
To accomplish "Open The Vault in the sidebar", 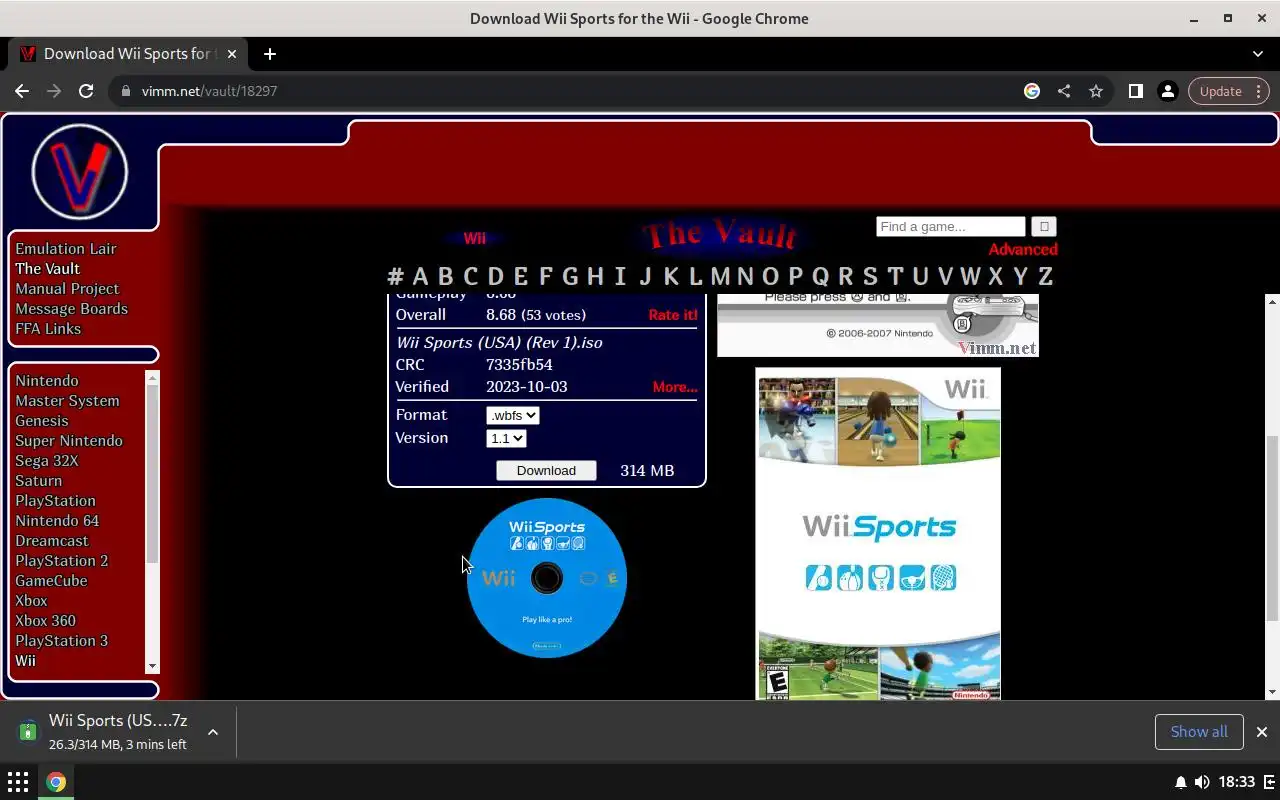I will (47, 269).
